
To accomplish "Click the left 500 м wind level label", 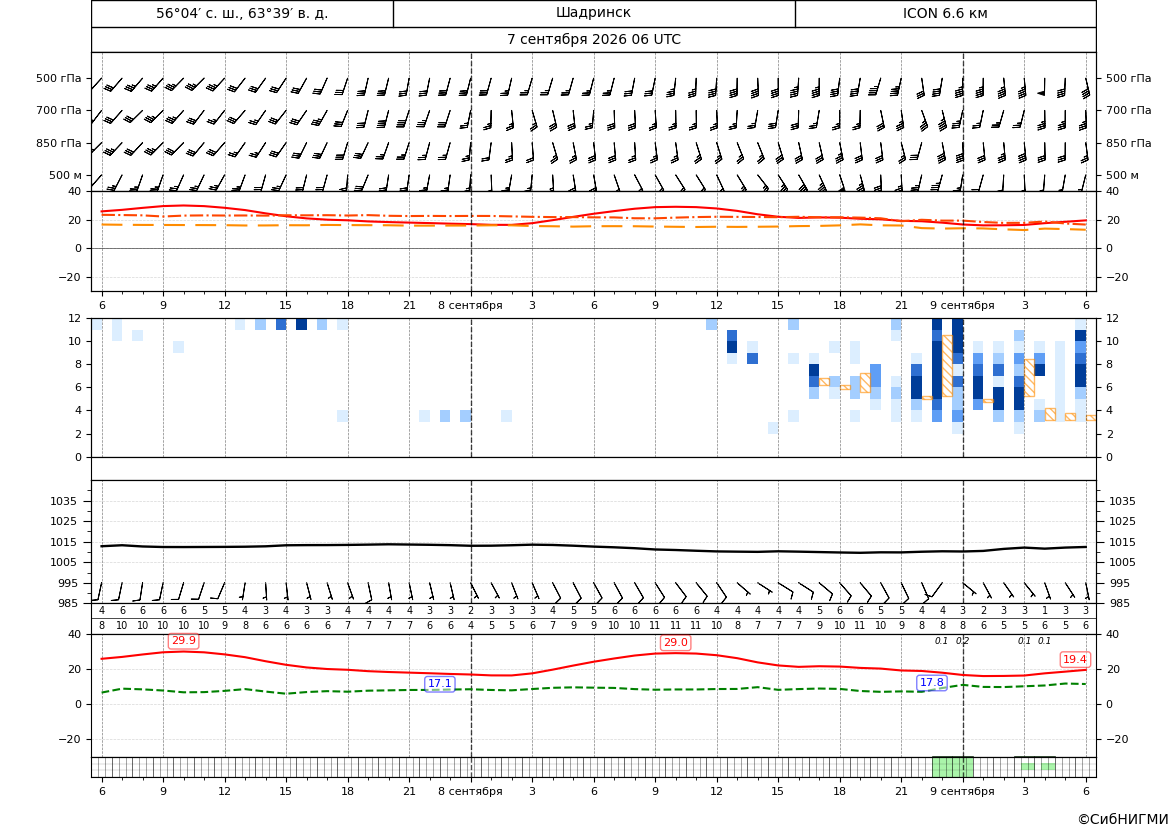I will (x=66, y=175).
